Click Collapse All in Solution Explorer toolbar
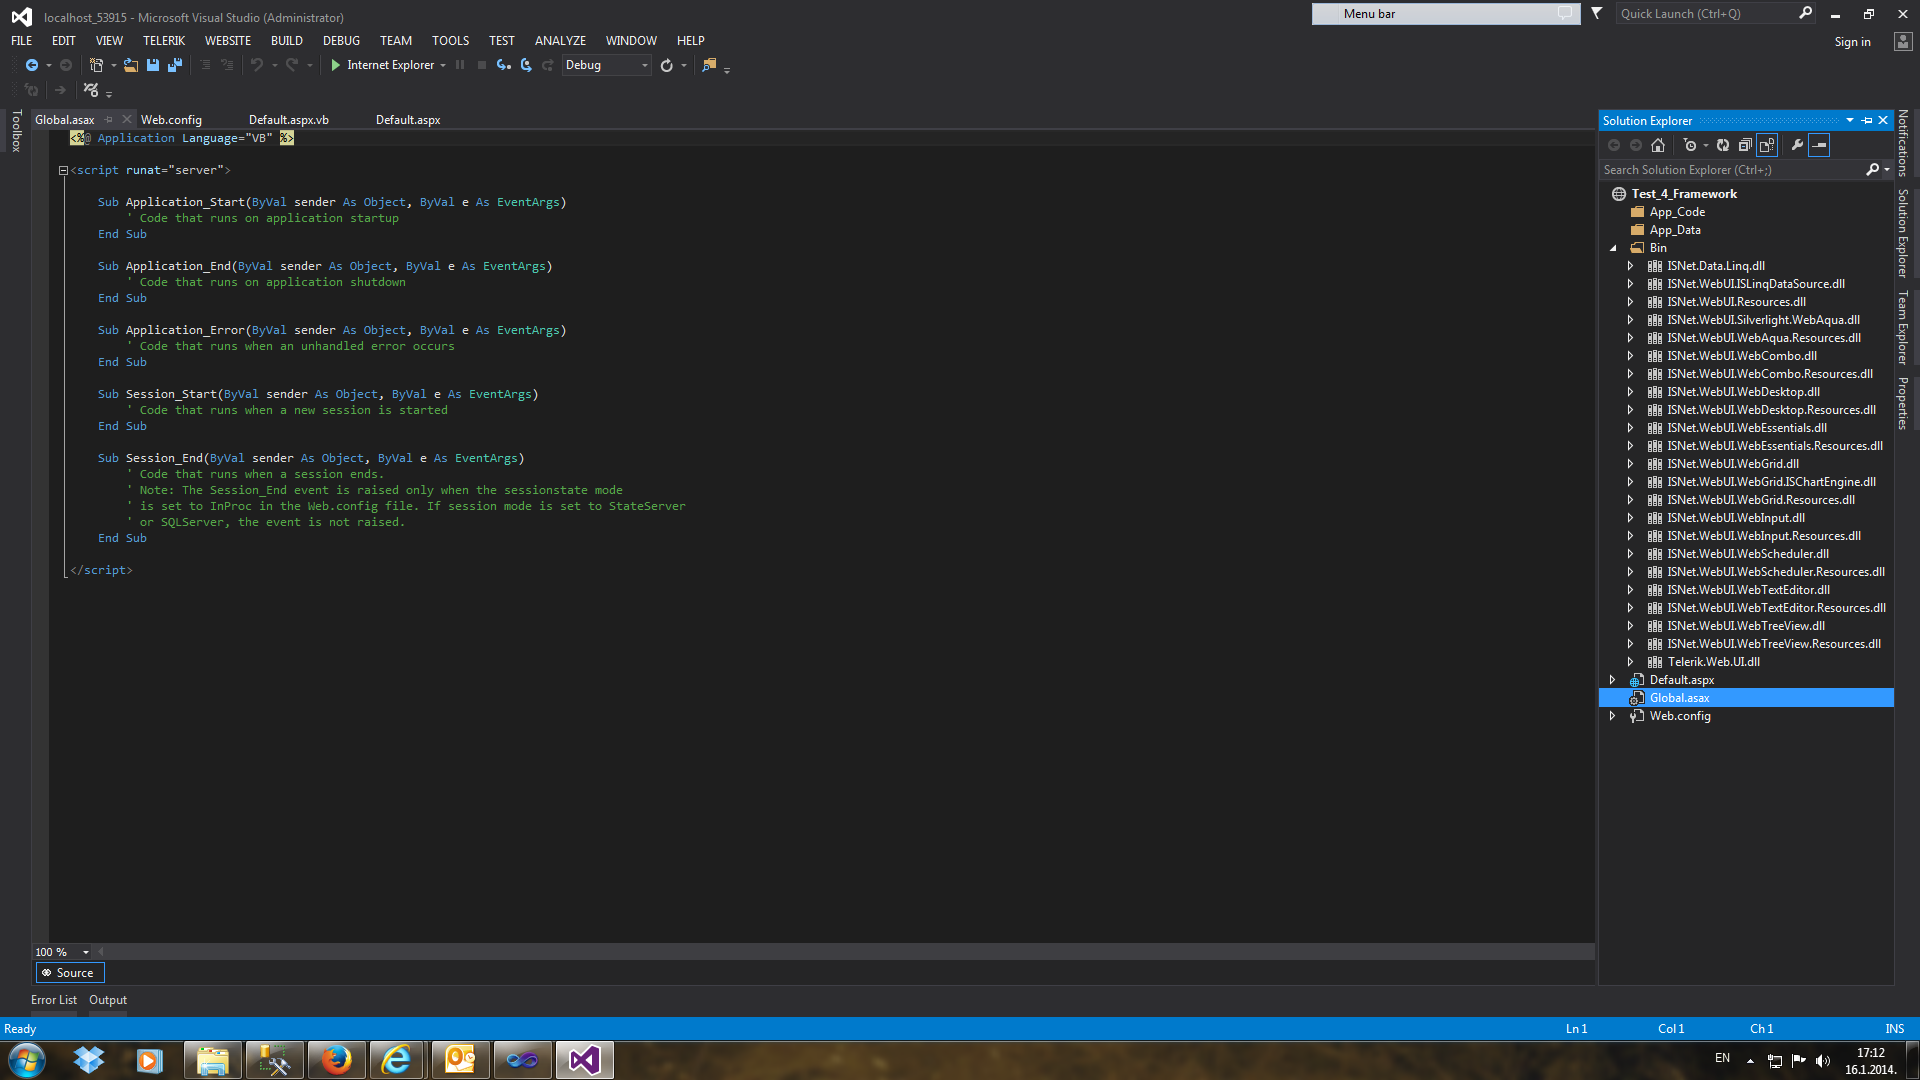 [1745, 145]
